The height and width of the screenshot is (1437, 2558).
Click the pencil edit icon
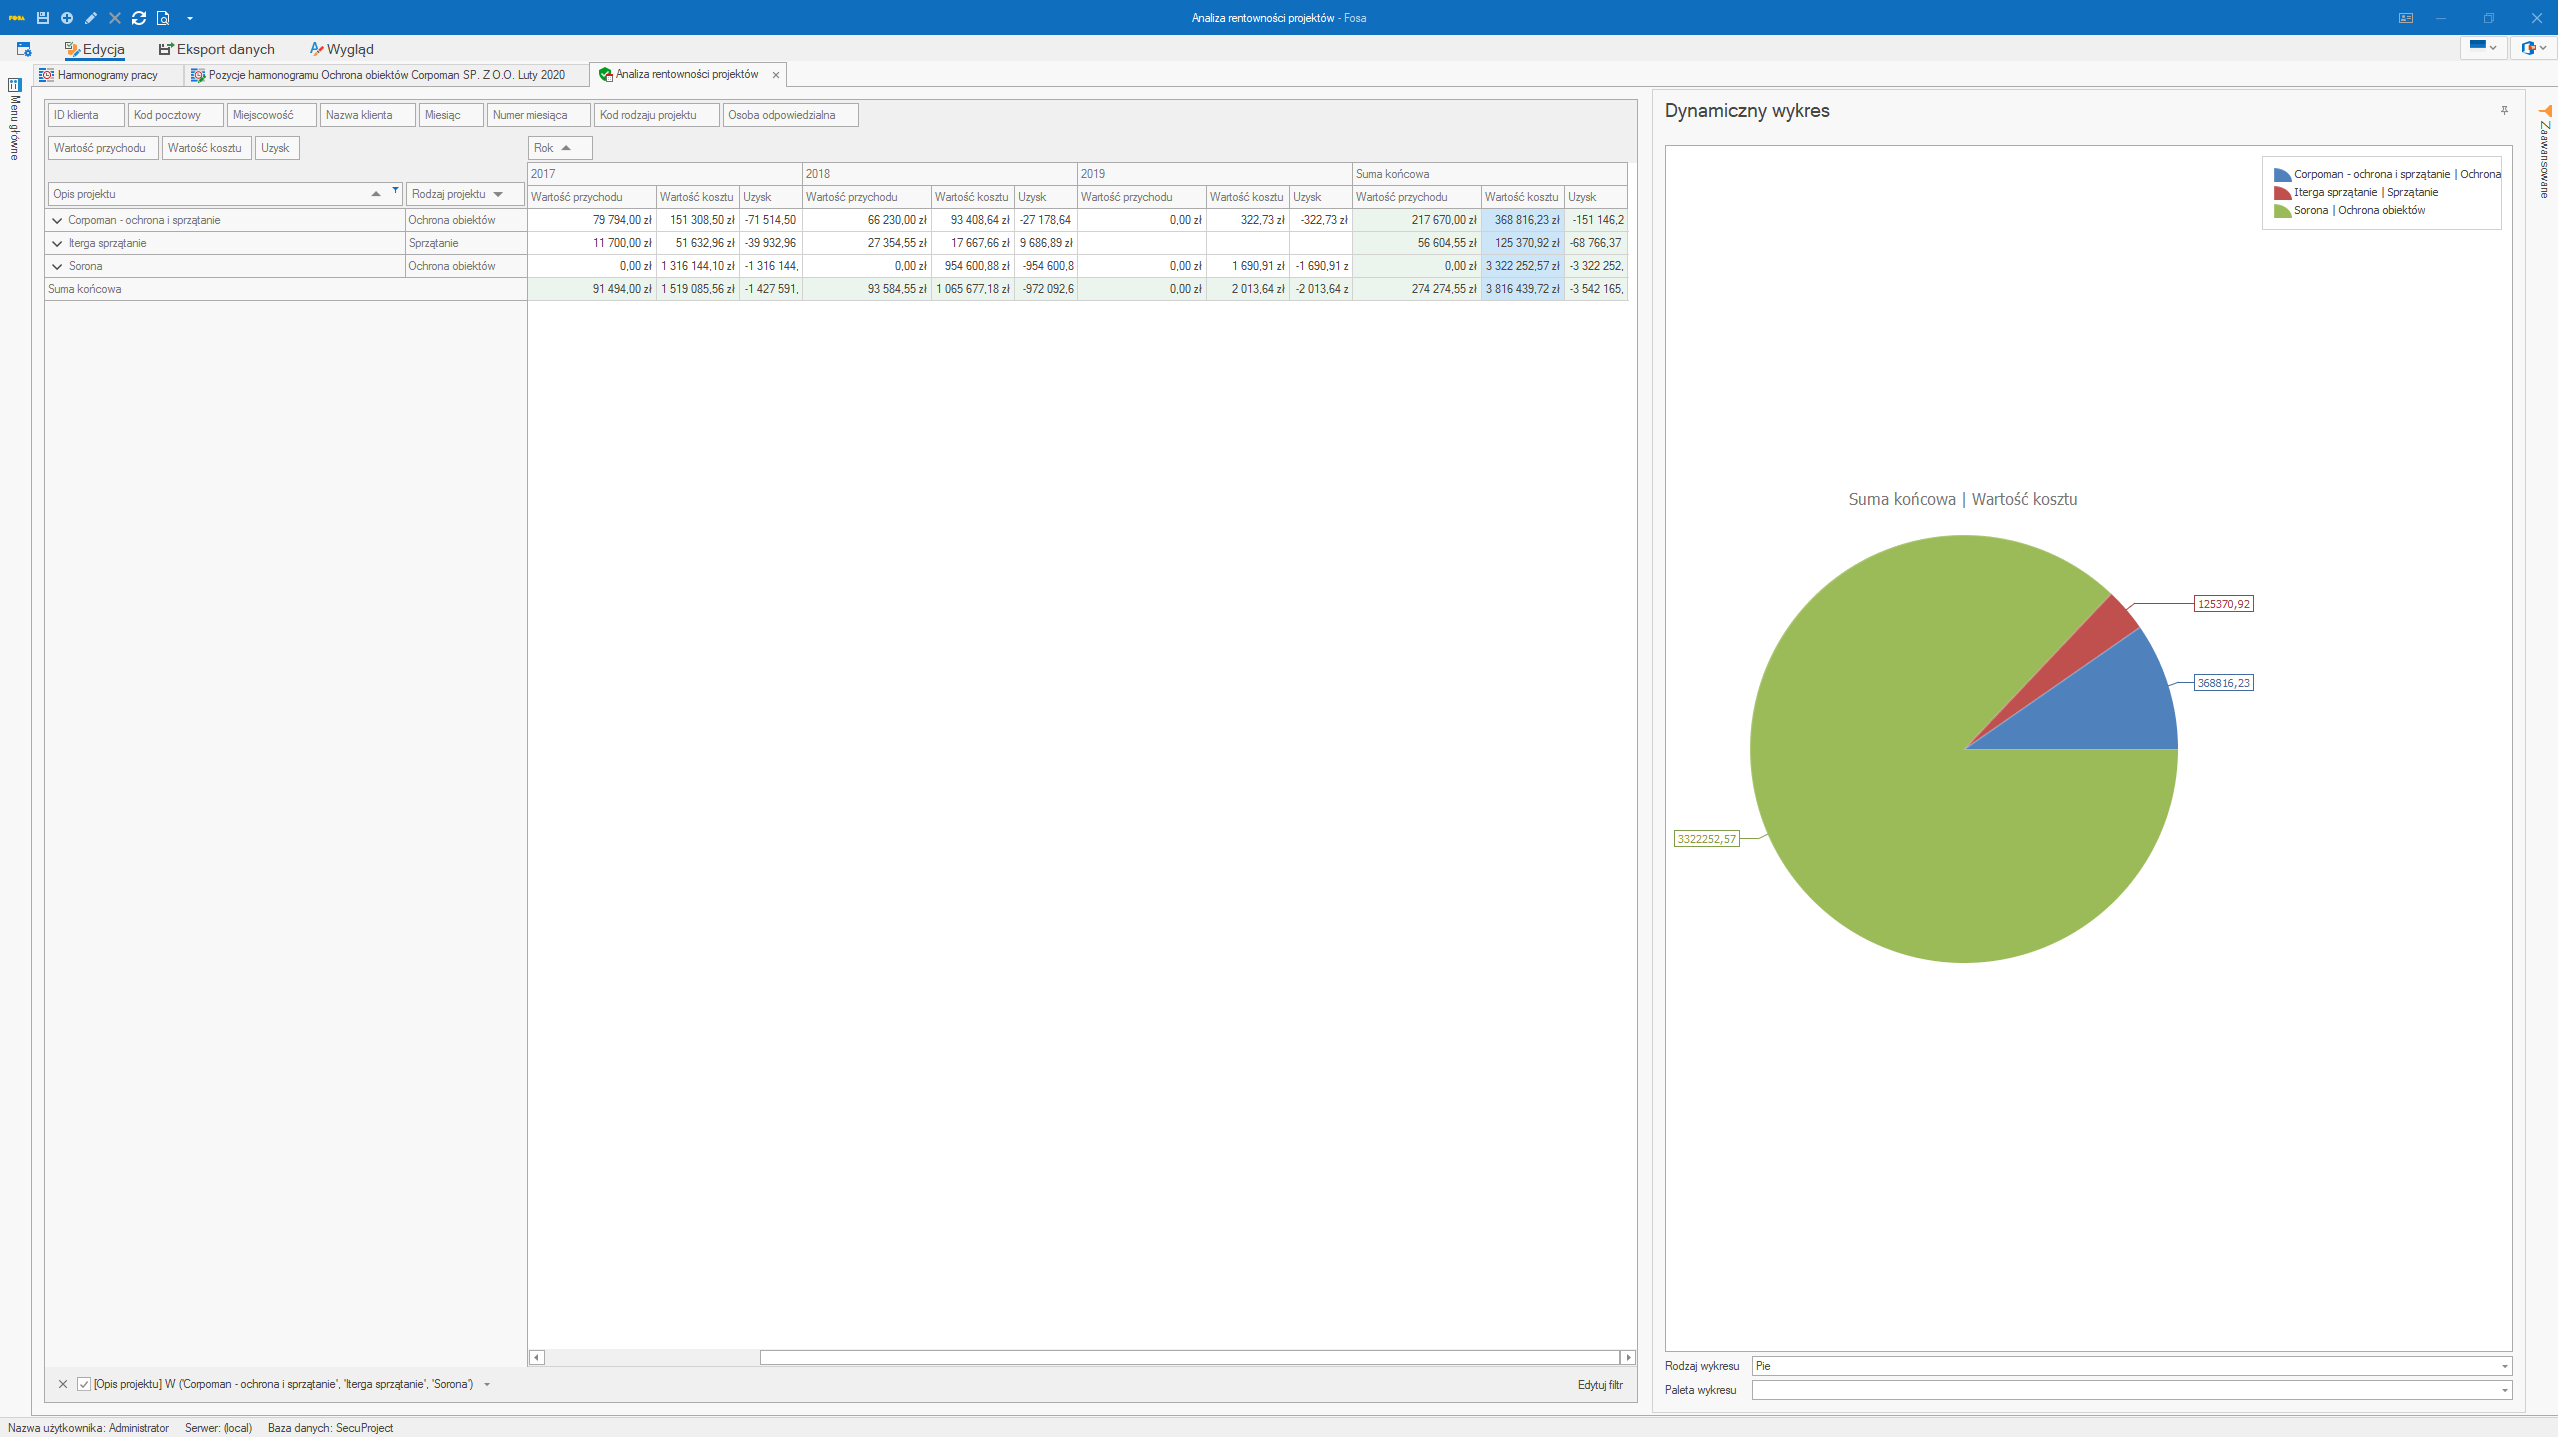91,18
